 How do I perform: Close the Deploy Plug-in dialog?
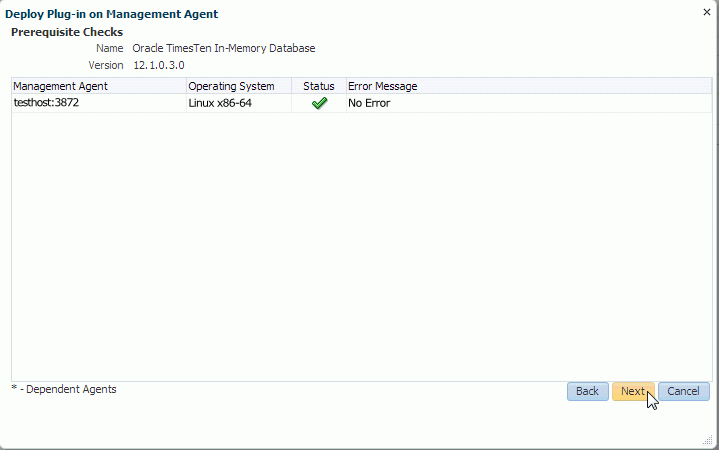coord(707,11)
